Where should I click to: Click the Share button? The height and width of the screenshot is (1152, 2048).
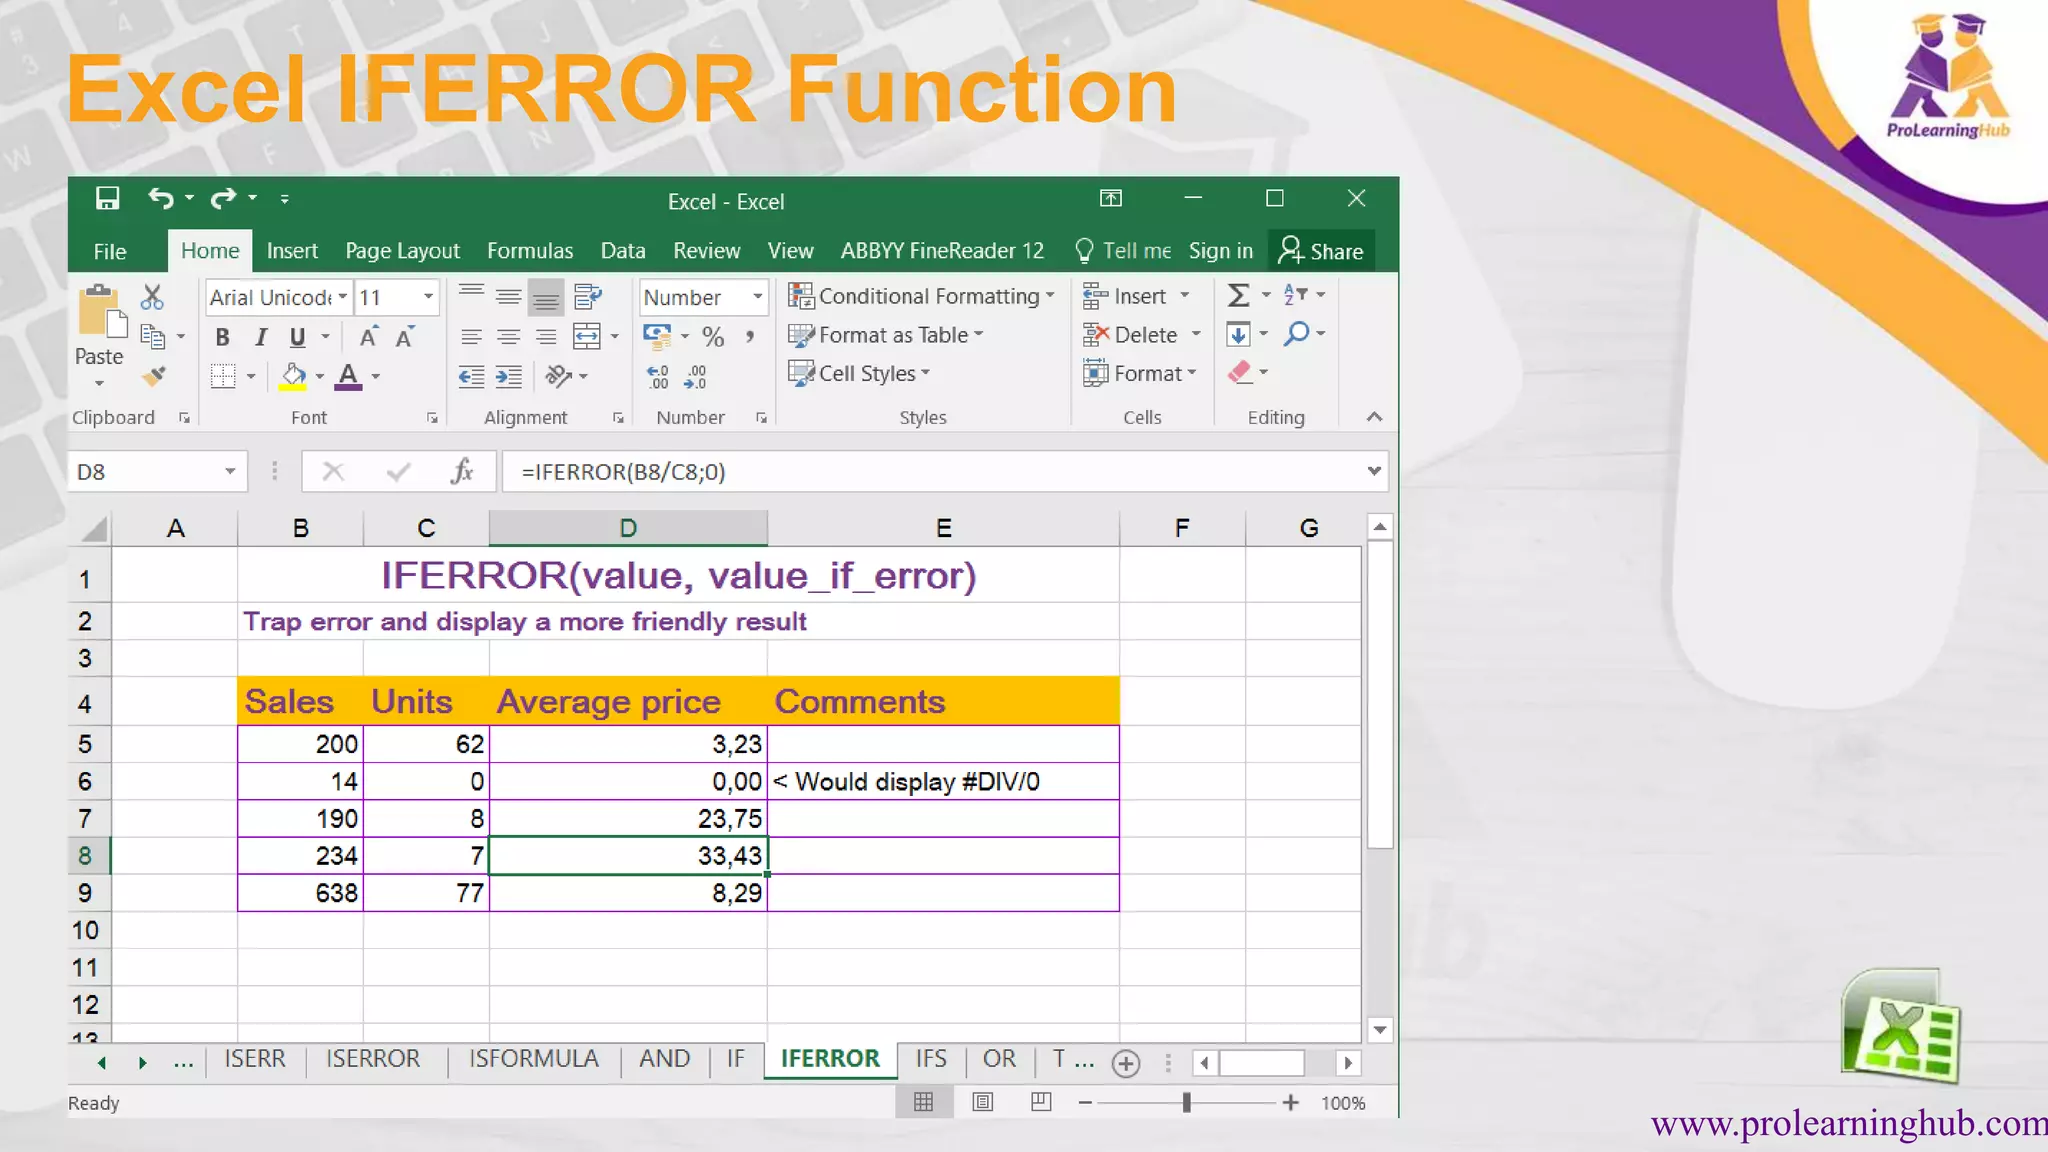(x=1321, y=251)
